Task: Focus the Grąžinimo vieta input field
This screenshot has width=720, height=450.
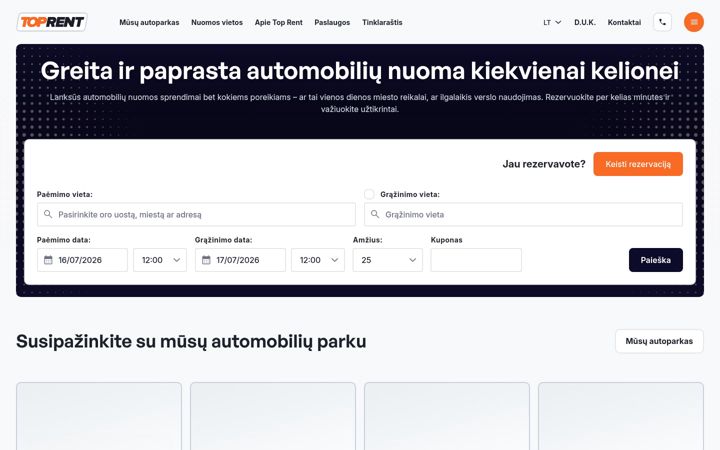Action: click(x=523, y=214)
